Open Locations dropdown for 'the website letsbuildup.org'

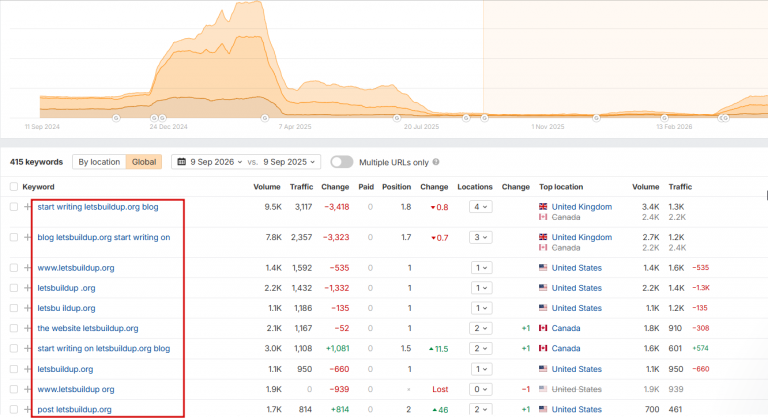click(x=480, y=328)
